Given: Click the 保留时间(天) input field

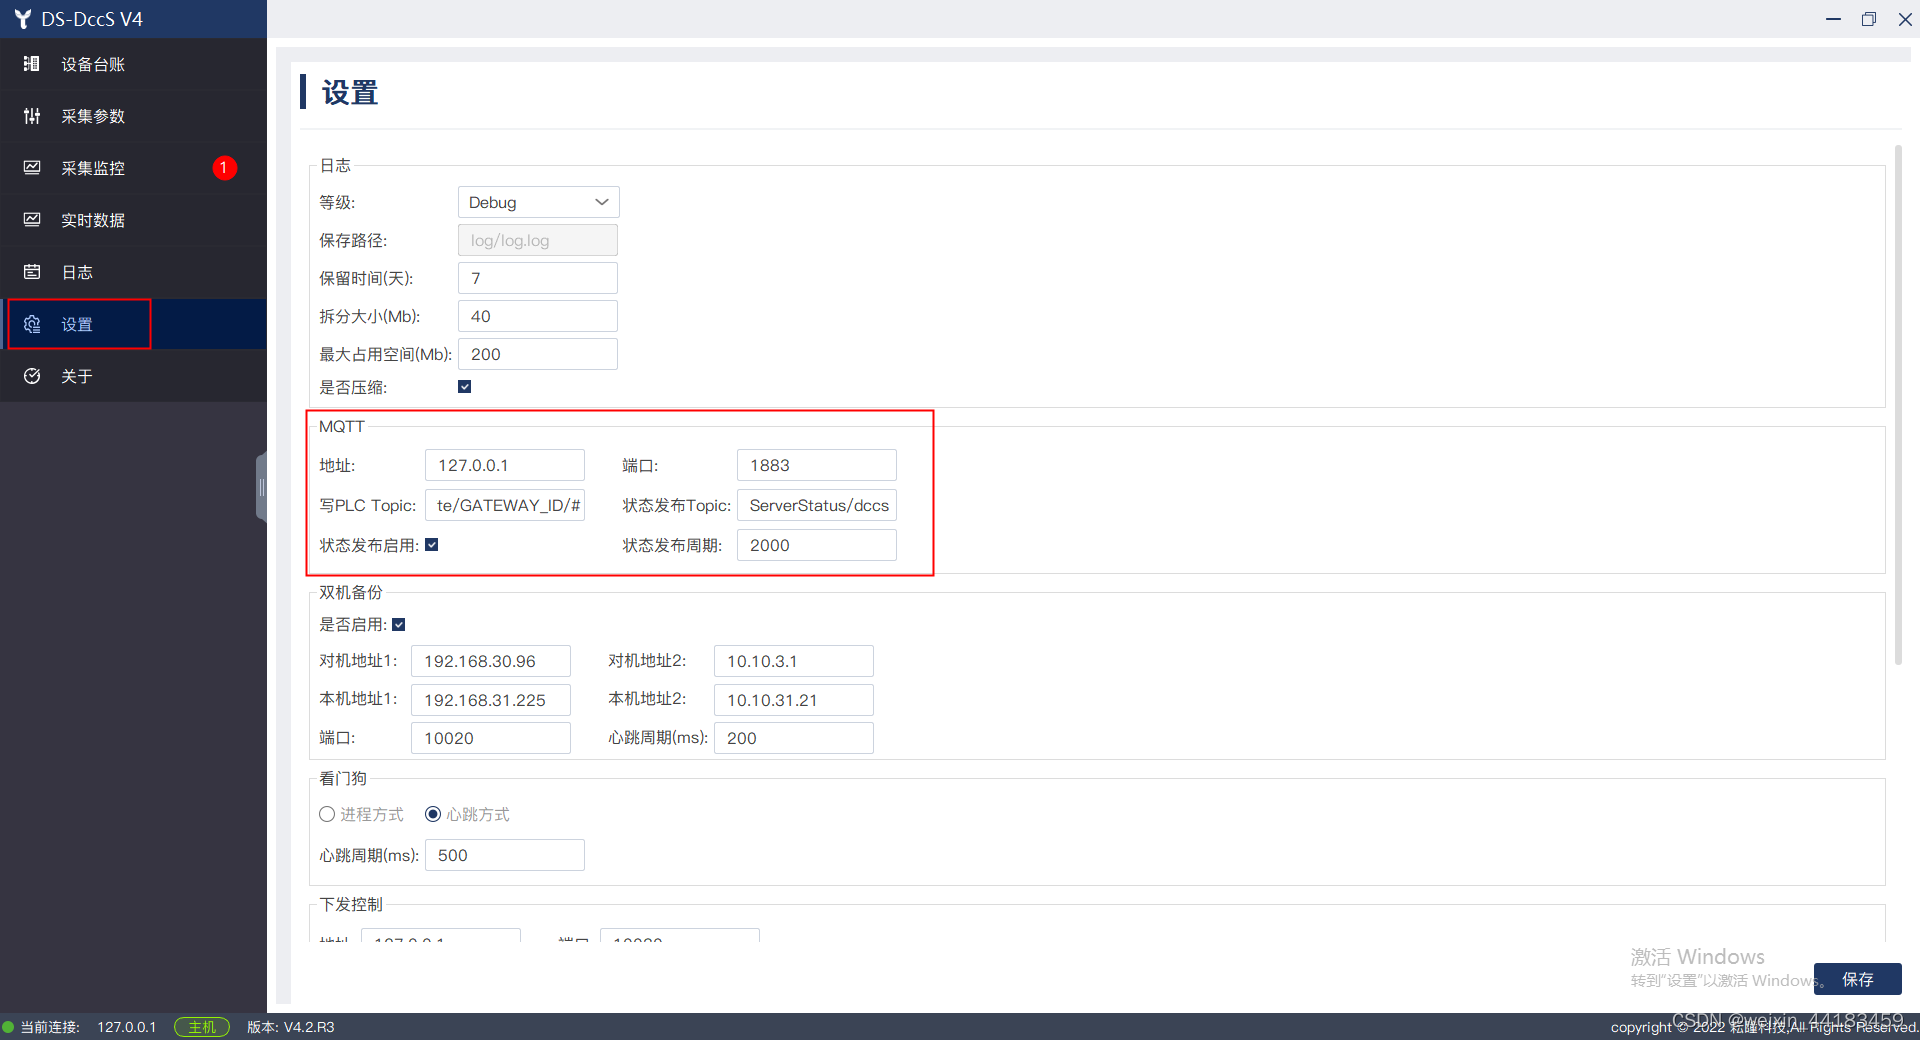Looking at the screenshot, I should coord(538,278).
